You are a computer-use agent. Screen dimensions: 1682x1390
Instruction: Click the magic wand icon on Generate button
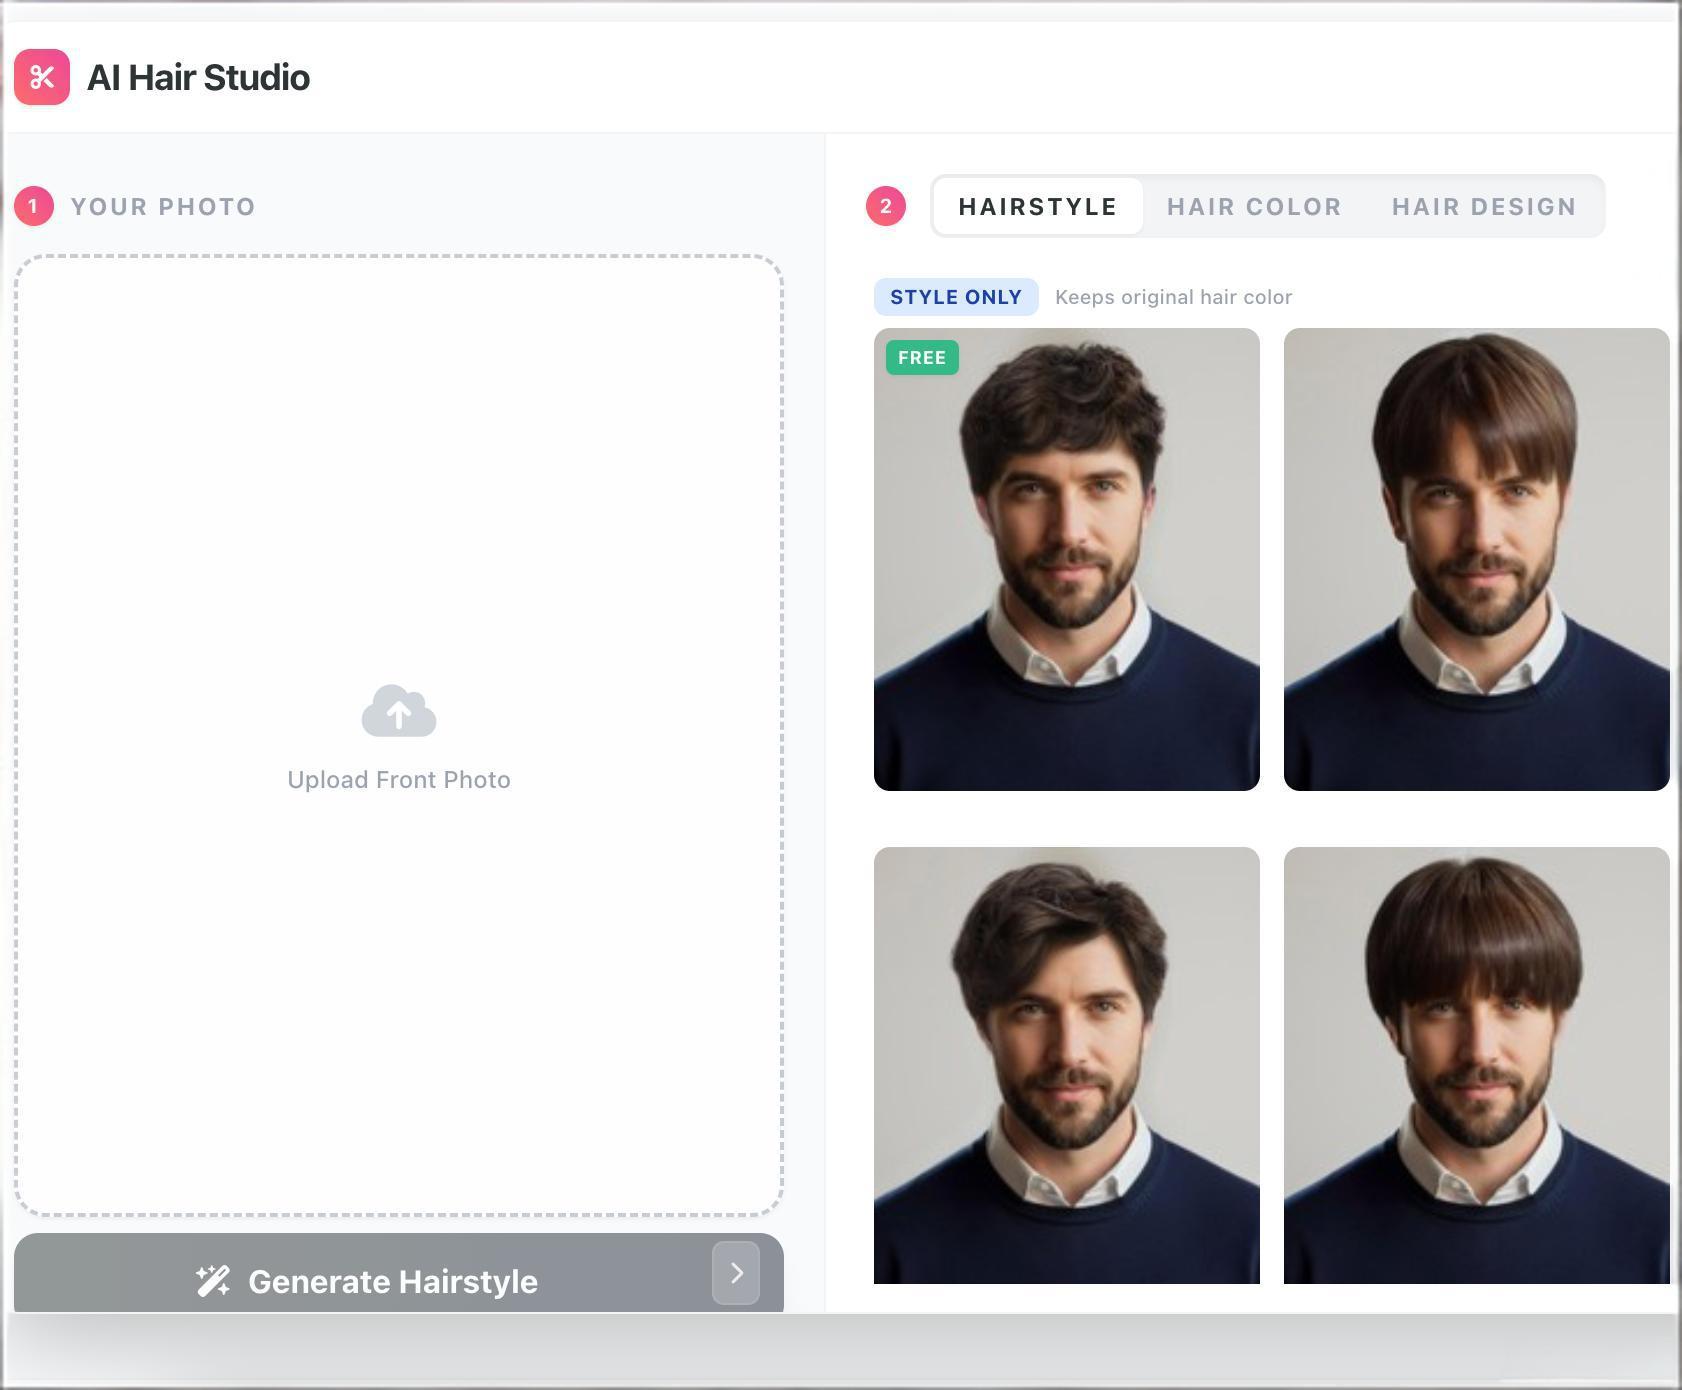pos(213,1281)
